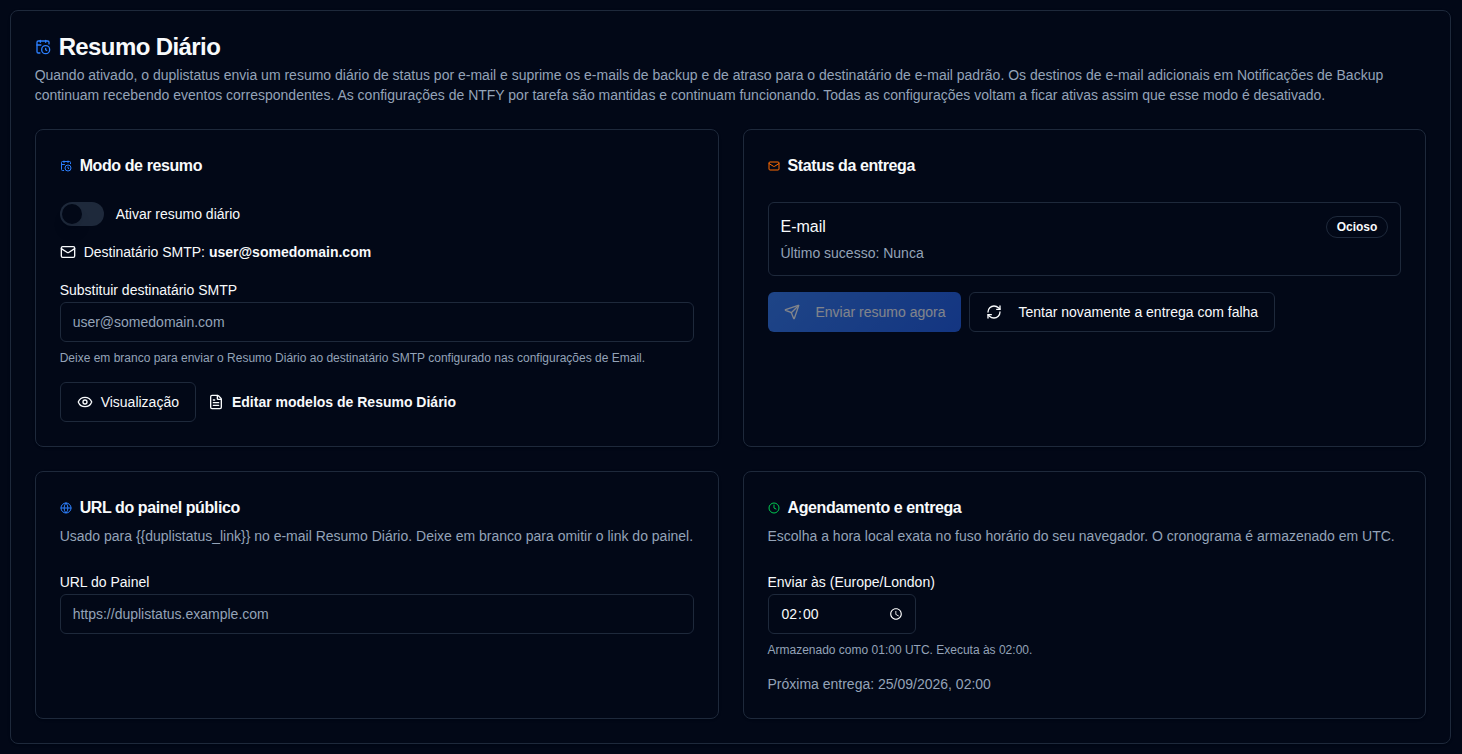Click the mail icon before Destinatário SMTP
The height and width of the screenshot is (754, 1462).
tap(68, 252)
